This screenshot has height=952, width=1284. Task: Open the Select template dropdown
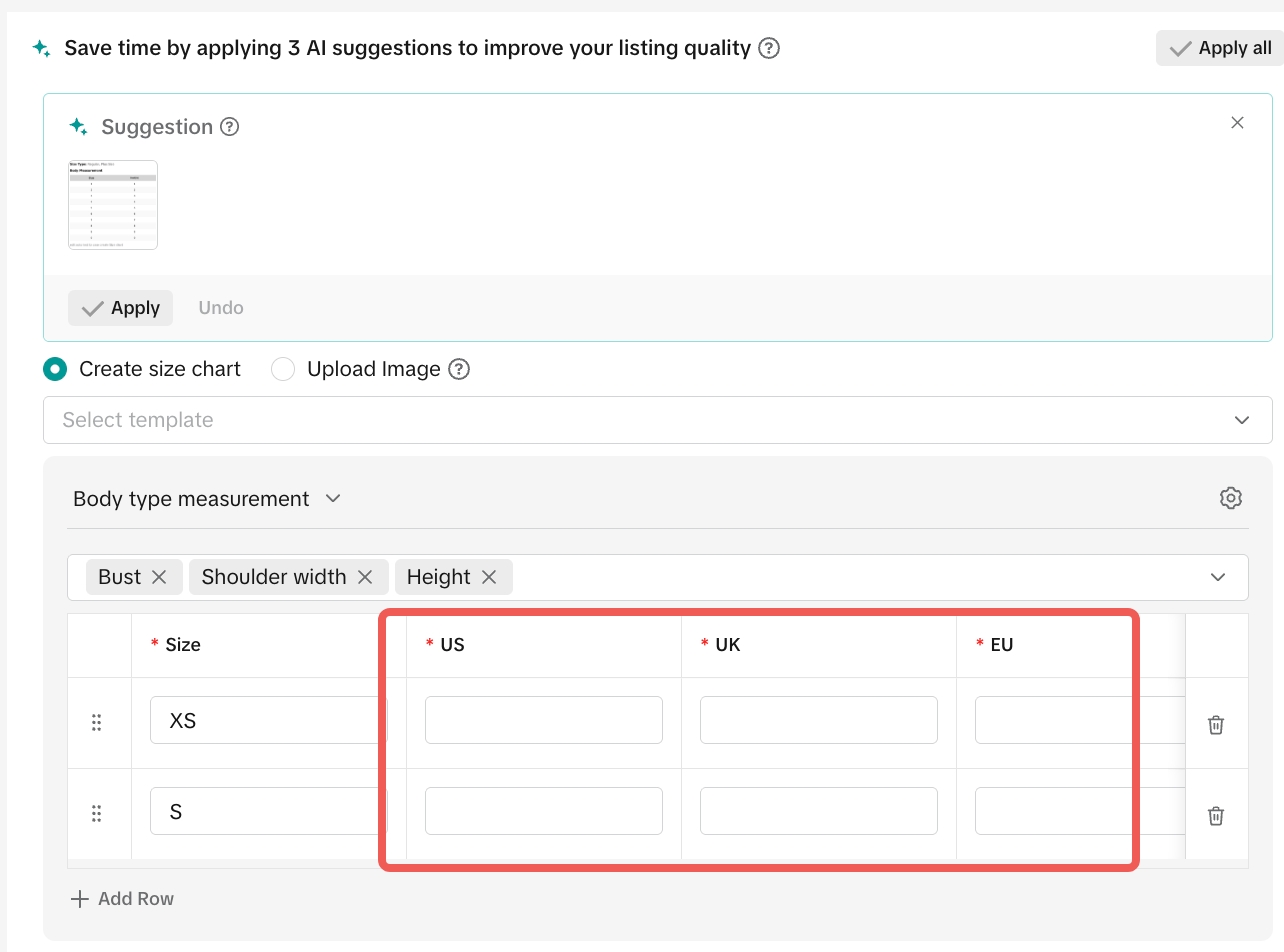(x=657, y=420)
